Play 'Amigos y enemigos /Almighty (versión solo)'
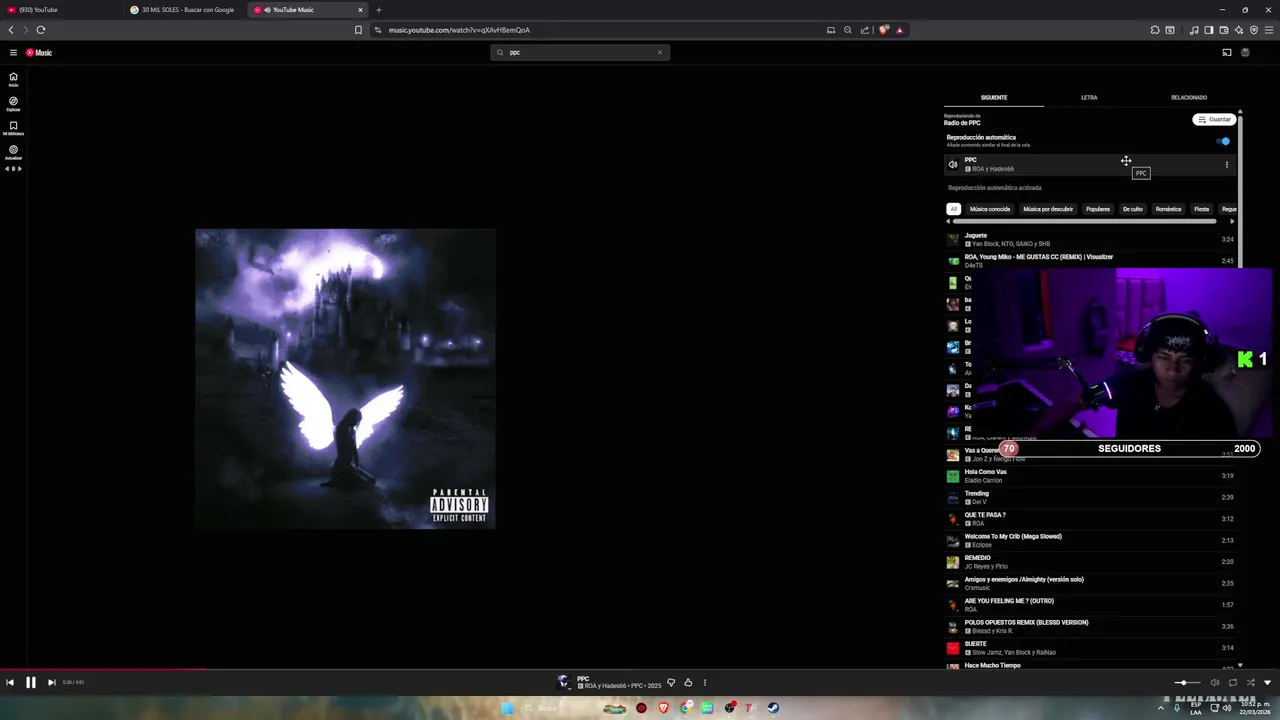1280x720 pixels. coord(1090,583)
